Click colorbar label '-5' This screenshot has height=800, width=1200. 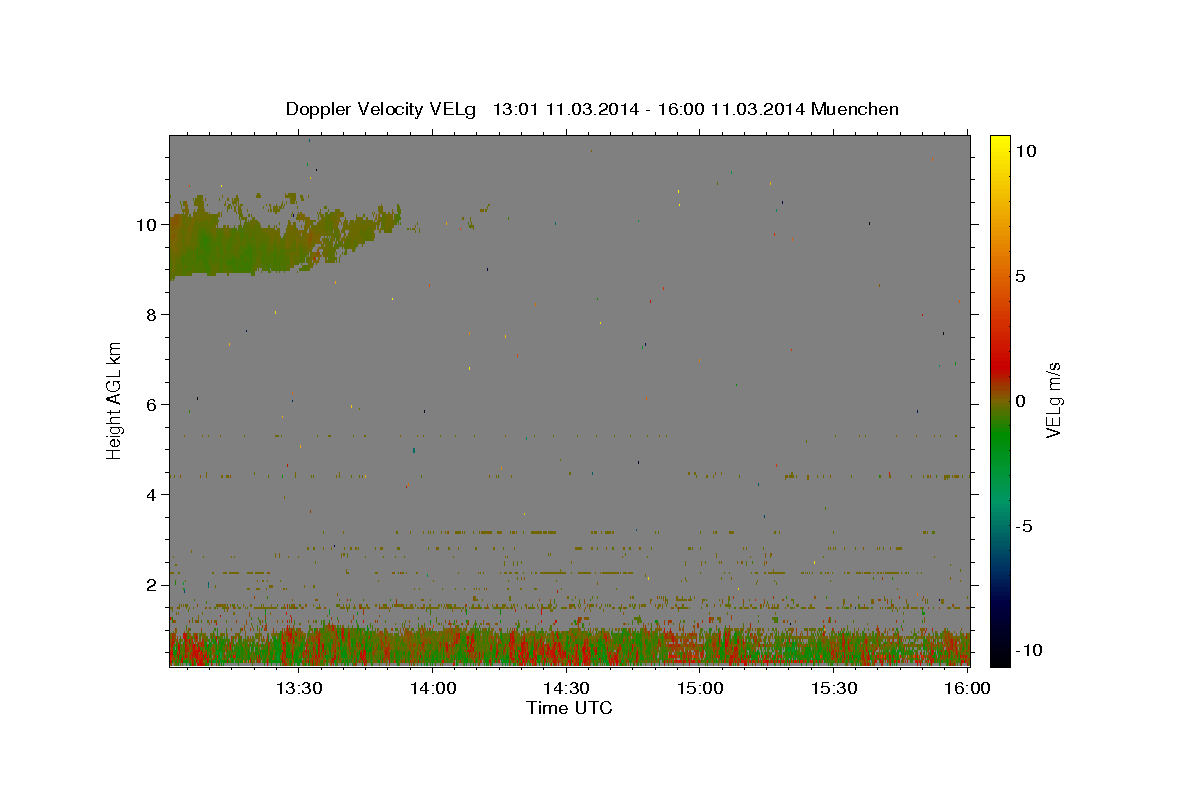point(1025,526)
